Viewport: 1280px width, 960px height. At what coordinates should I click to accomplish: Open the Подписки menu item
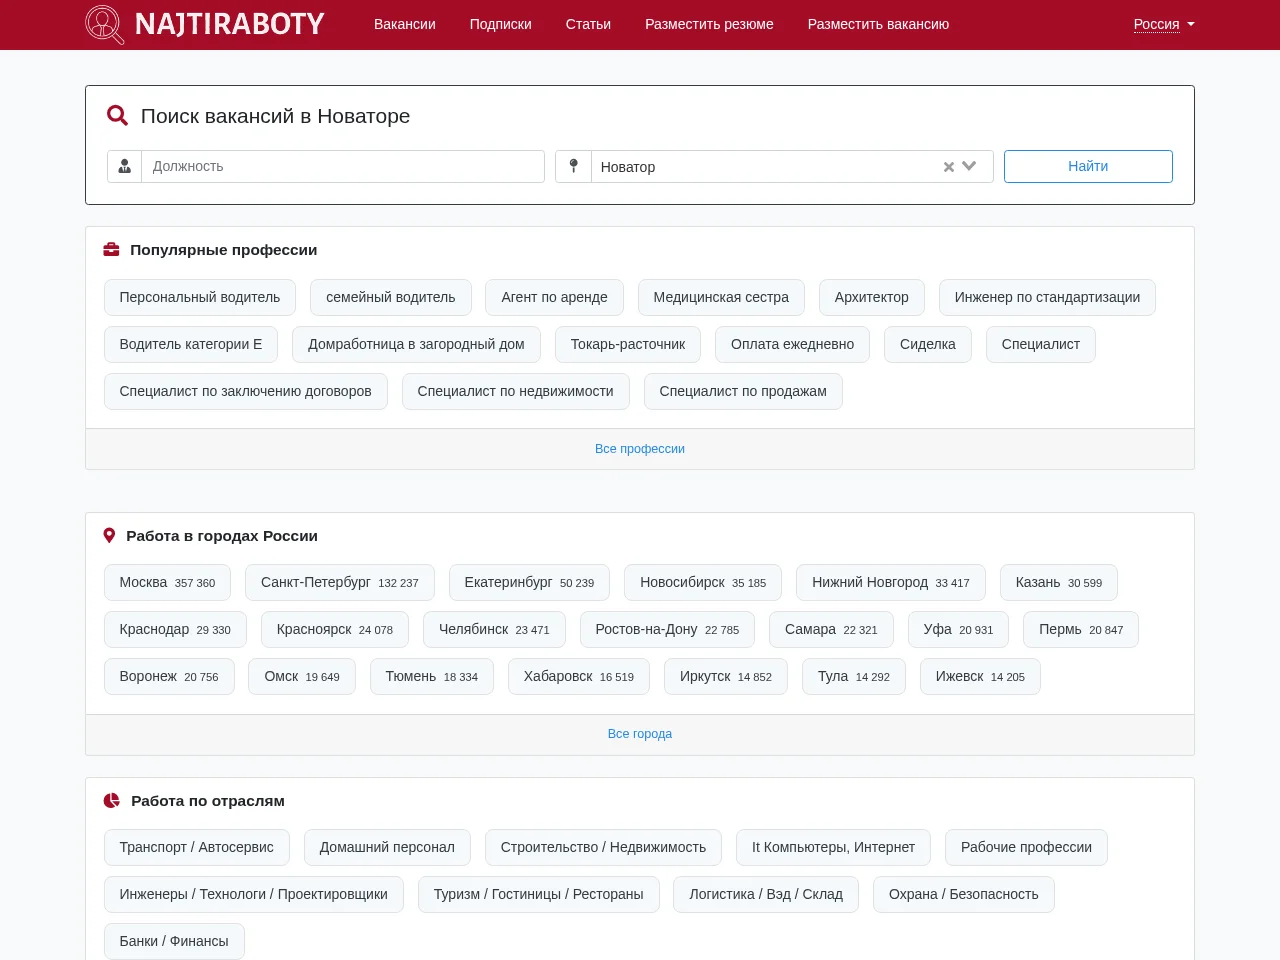pos(501,24)
